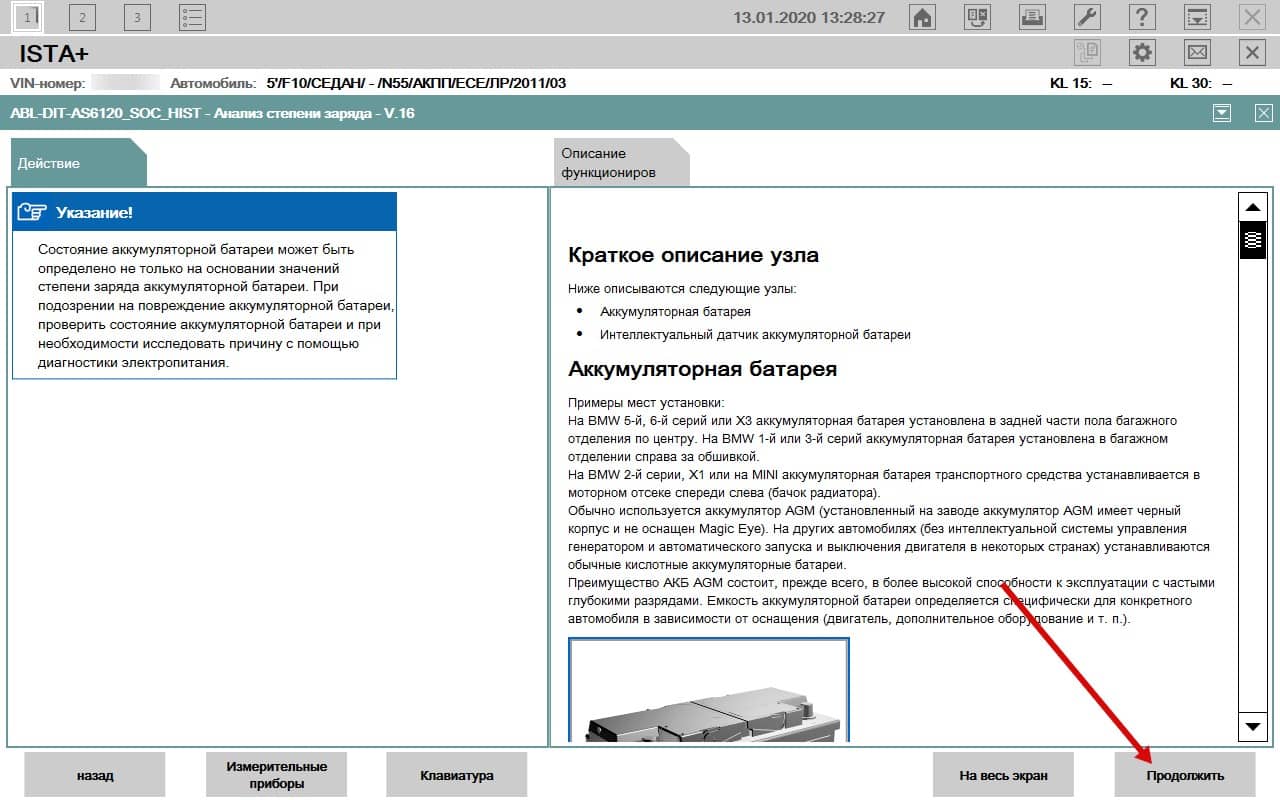Close the ISTA+ session with X
Viewport: 1280px width, 800px height.
[x=1252, y=52]
